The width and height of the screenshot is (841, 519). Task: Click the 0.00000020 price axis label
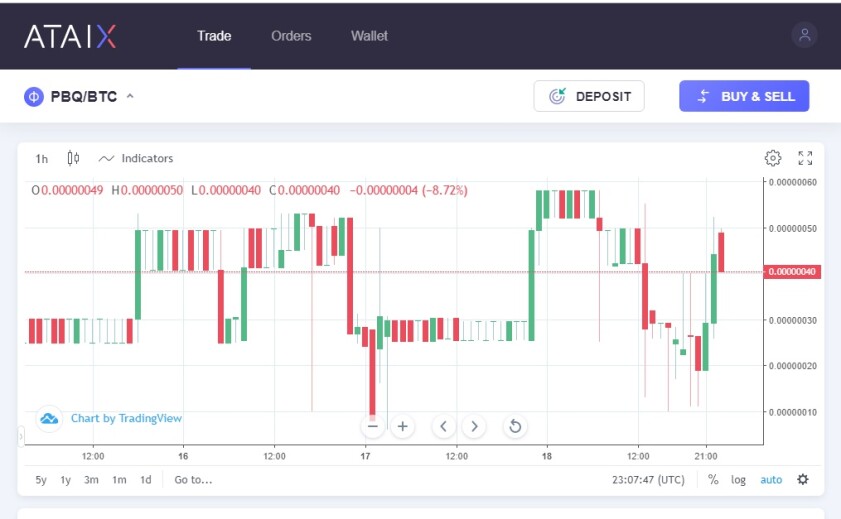click(x=793, y=366)
